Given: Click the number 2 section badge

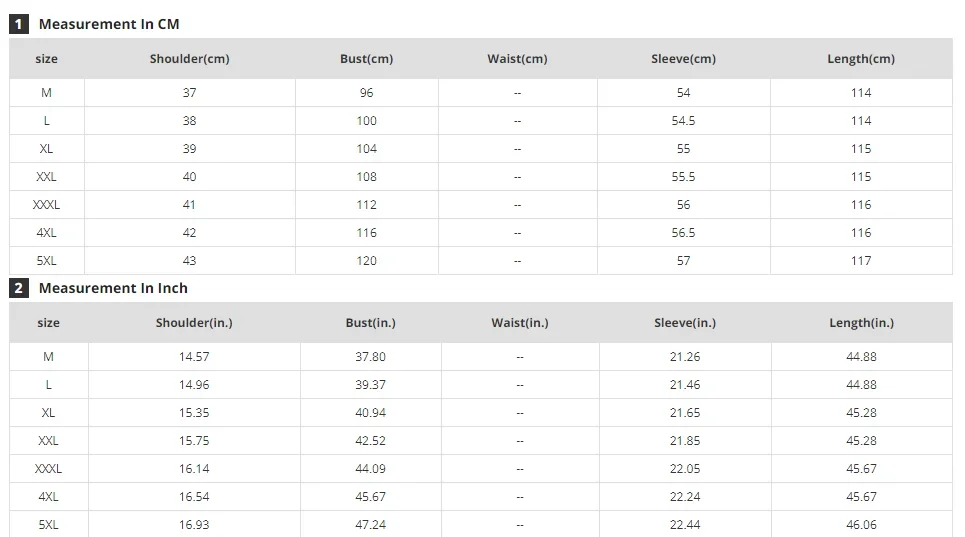Looking at the screenshot, I should (19, 288).
